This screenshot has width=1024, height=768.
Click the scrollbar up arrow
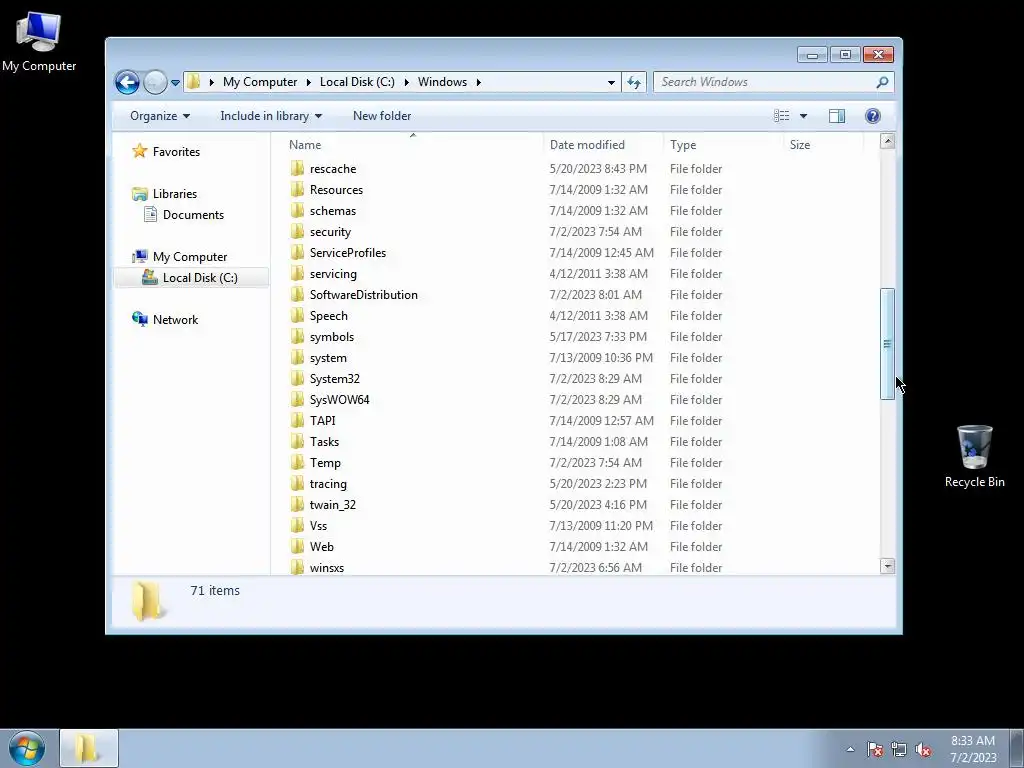pos(888,141)
